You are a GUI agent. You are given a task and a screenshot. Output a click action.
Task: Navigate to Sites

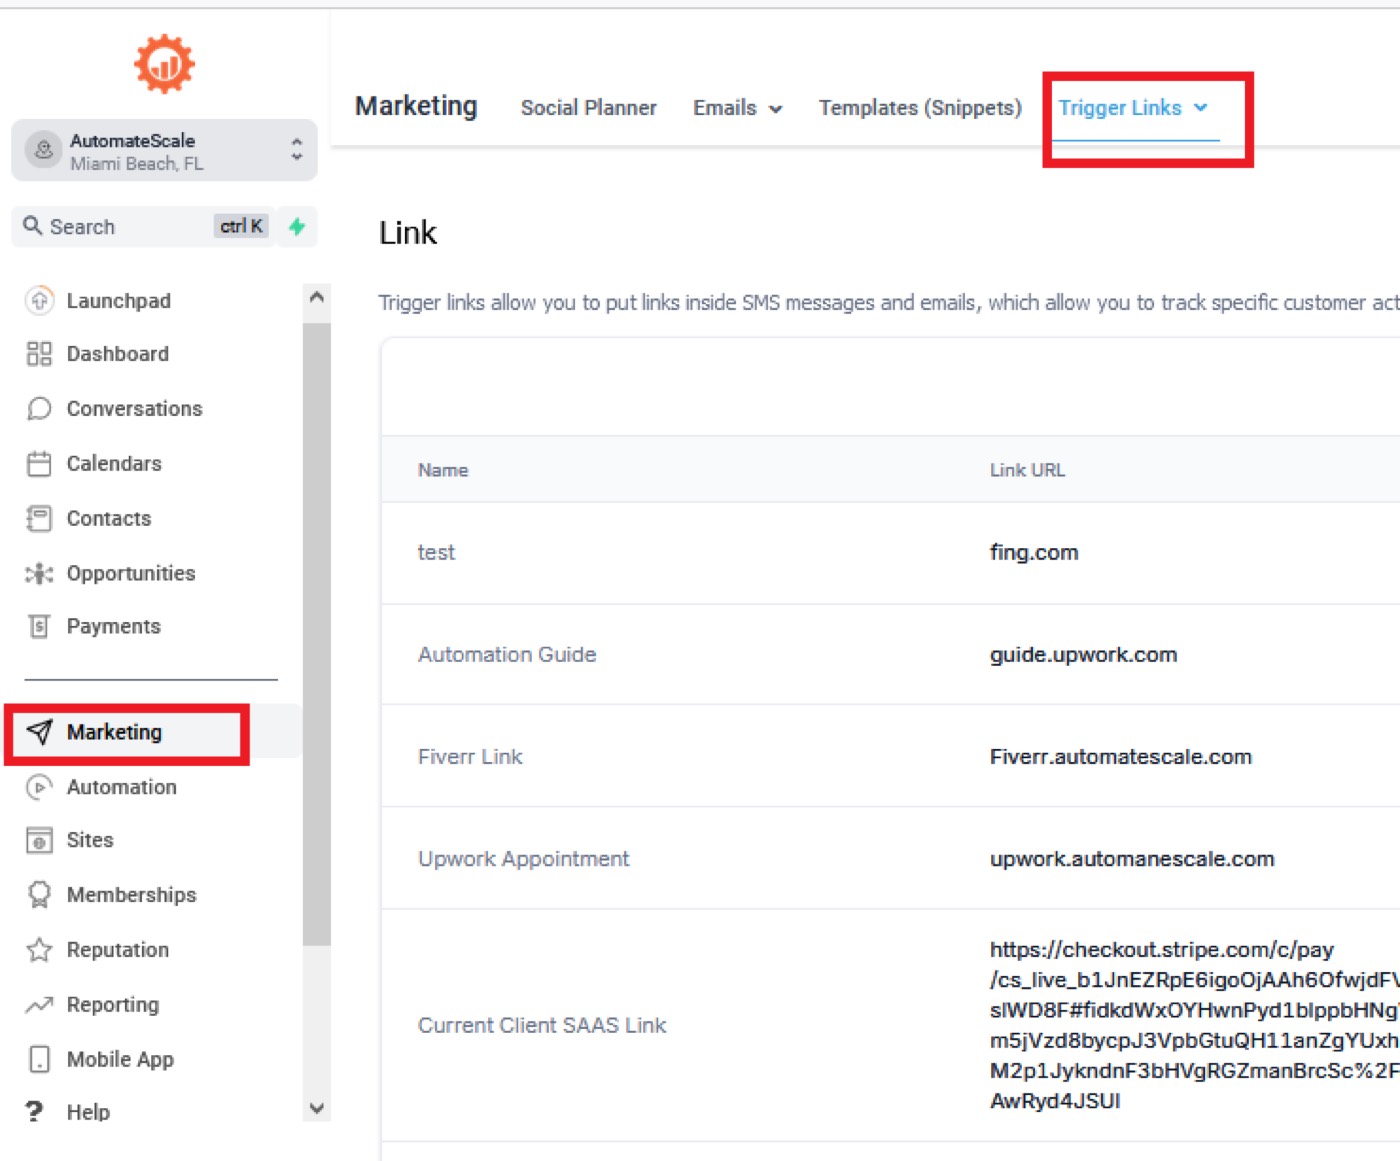tap(90, 840)
